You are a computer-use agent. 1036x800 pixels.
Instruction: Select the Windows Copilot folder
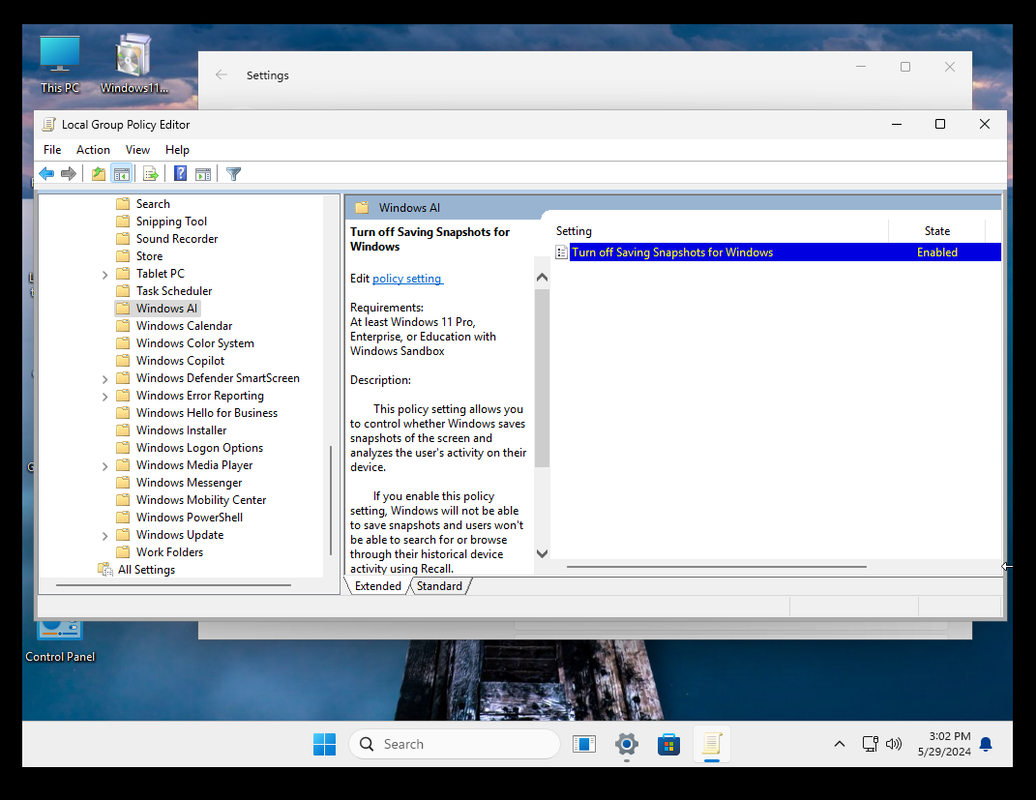[x=170, y=361]
